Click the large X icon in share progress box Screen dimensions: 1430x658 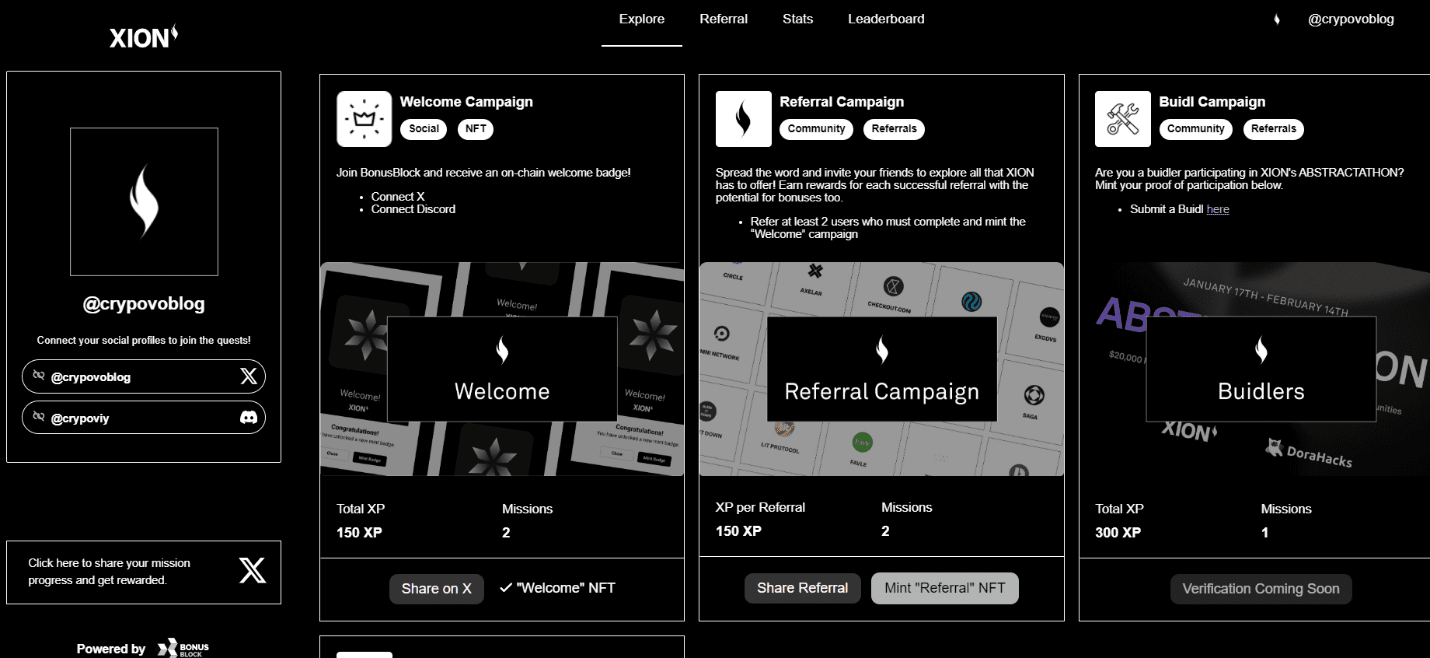(253, 571)
